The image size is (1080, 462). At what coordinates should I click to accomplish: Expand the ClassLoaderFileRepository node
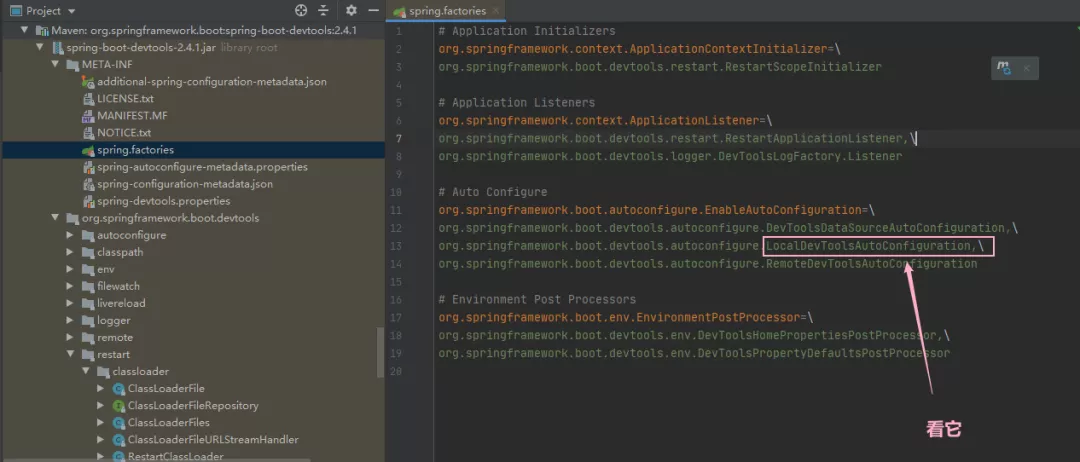click(101, 406)
